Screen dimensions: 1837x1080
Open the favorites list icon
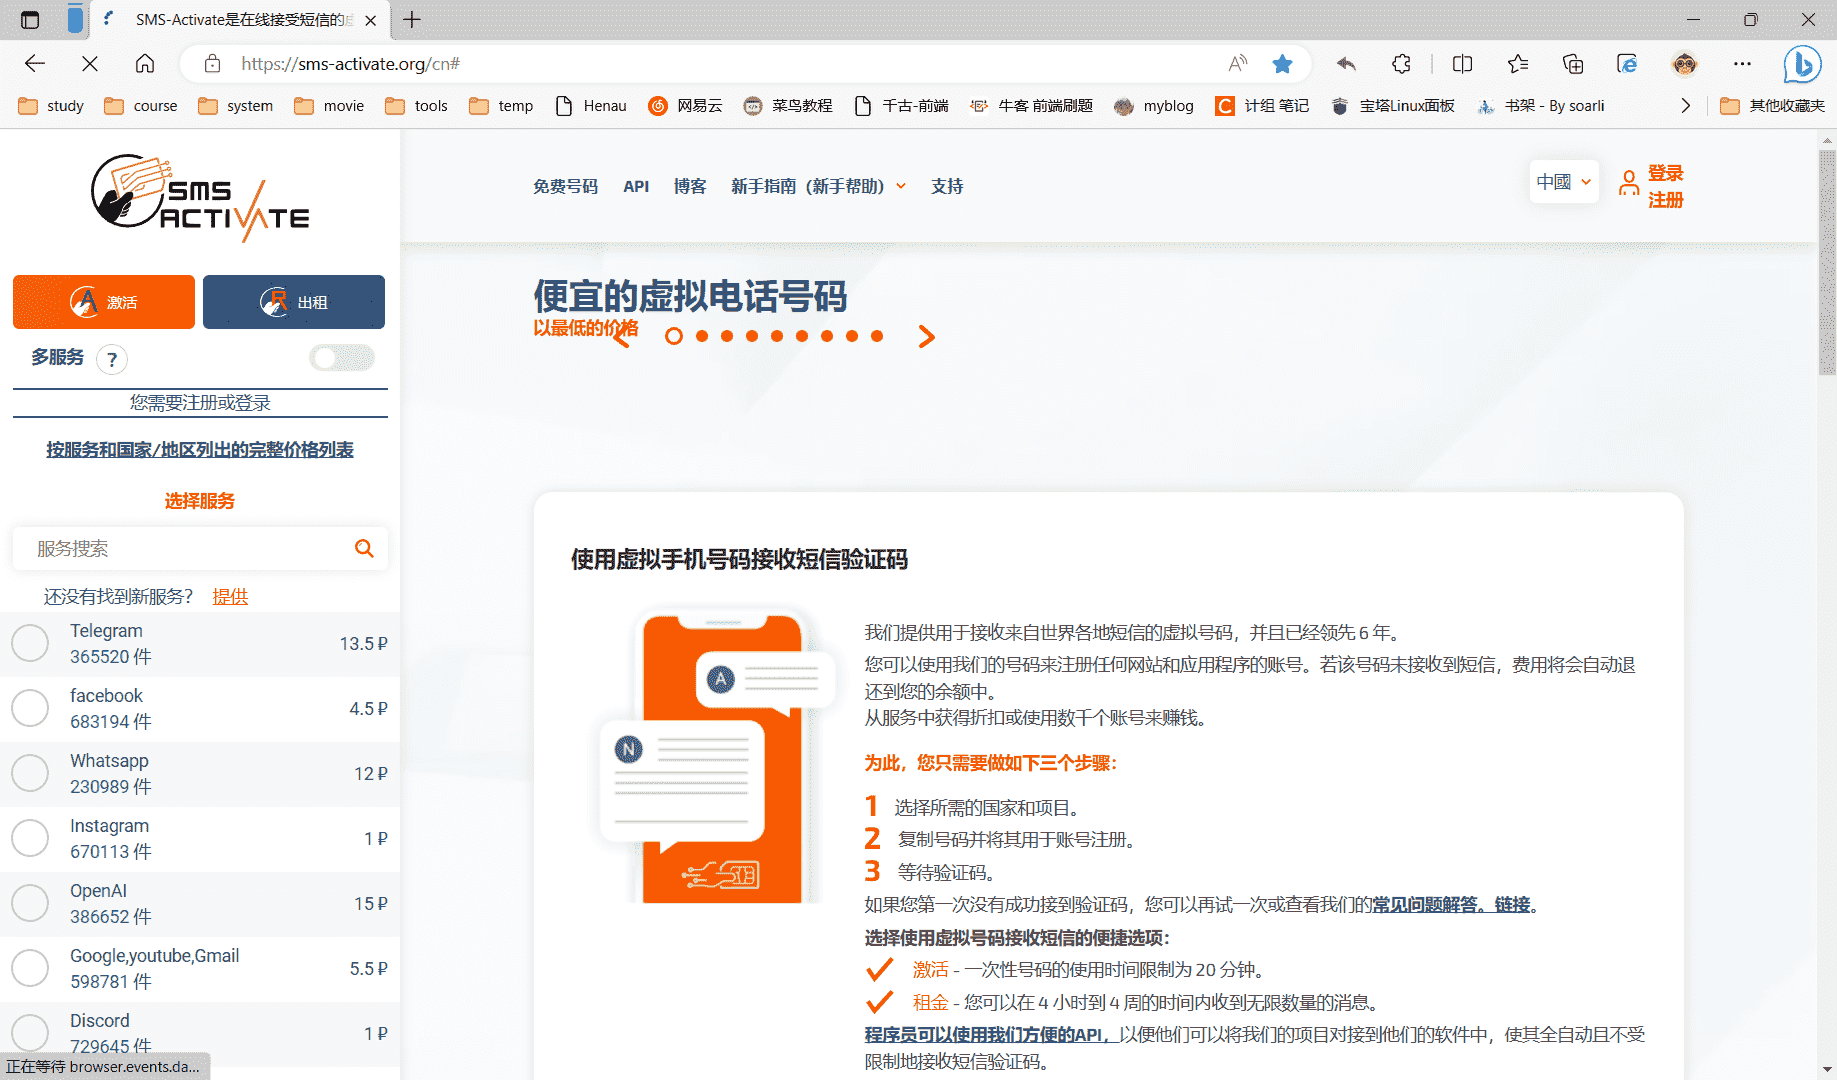pyautogui.click(x=1518, y=64)
